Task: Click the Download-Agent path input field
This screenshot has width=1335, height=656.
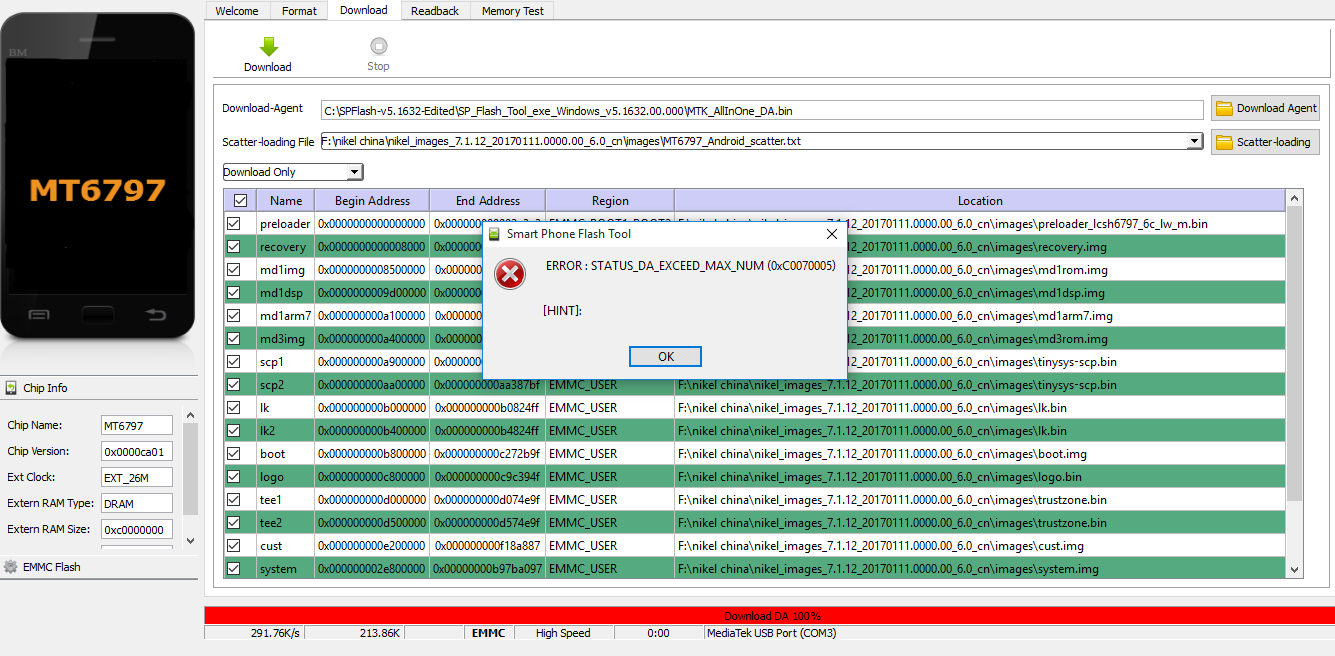Action: click(761, 109)
